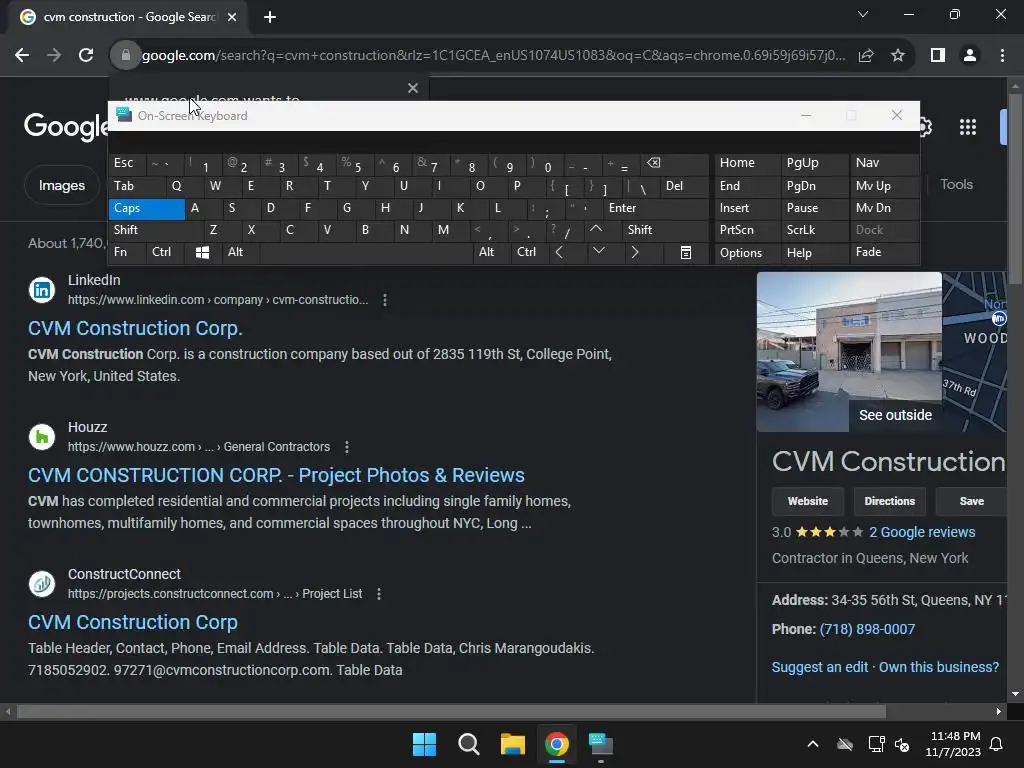Open Google apps grid

click(968, 127)
